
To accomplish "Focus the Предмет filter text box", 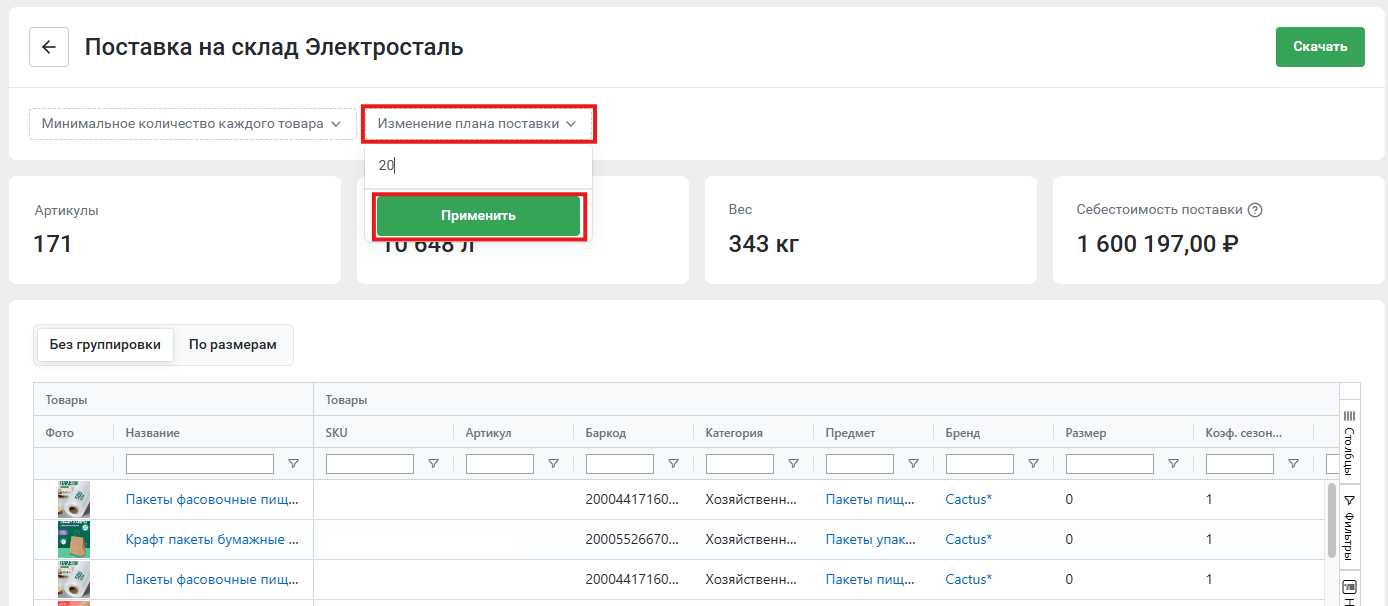I will point(860,464).
